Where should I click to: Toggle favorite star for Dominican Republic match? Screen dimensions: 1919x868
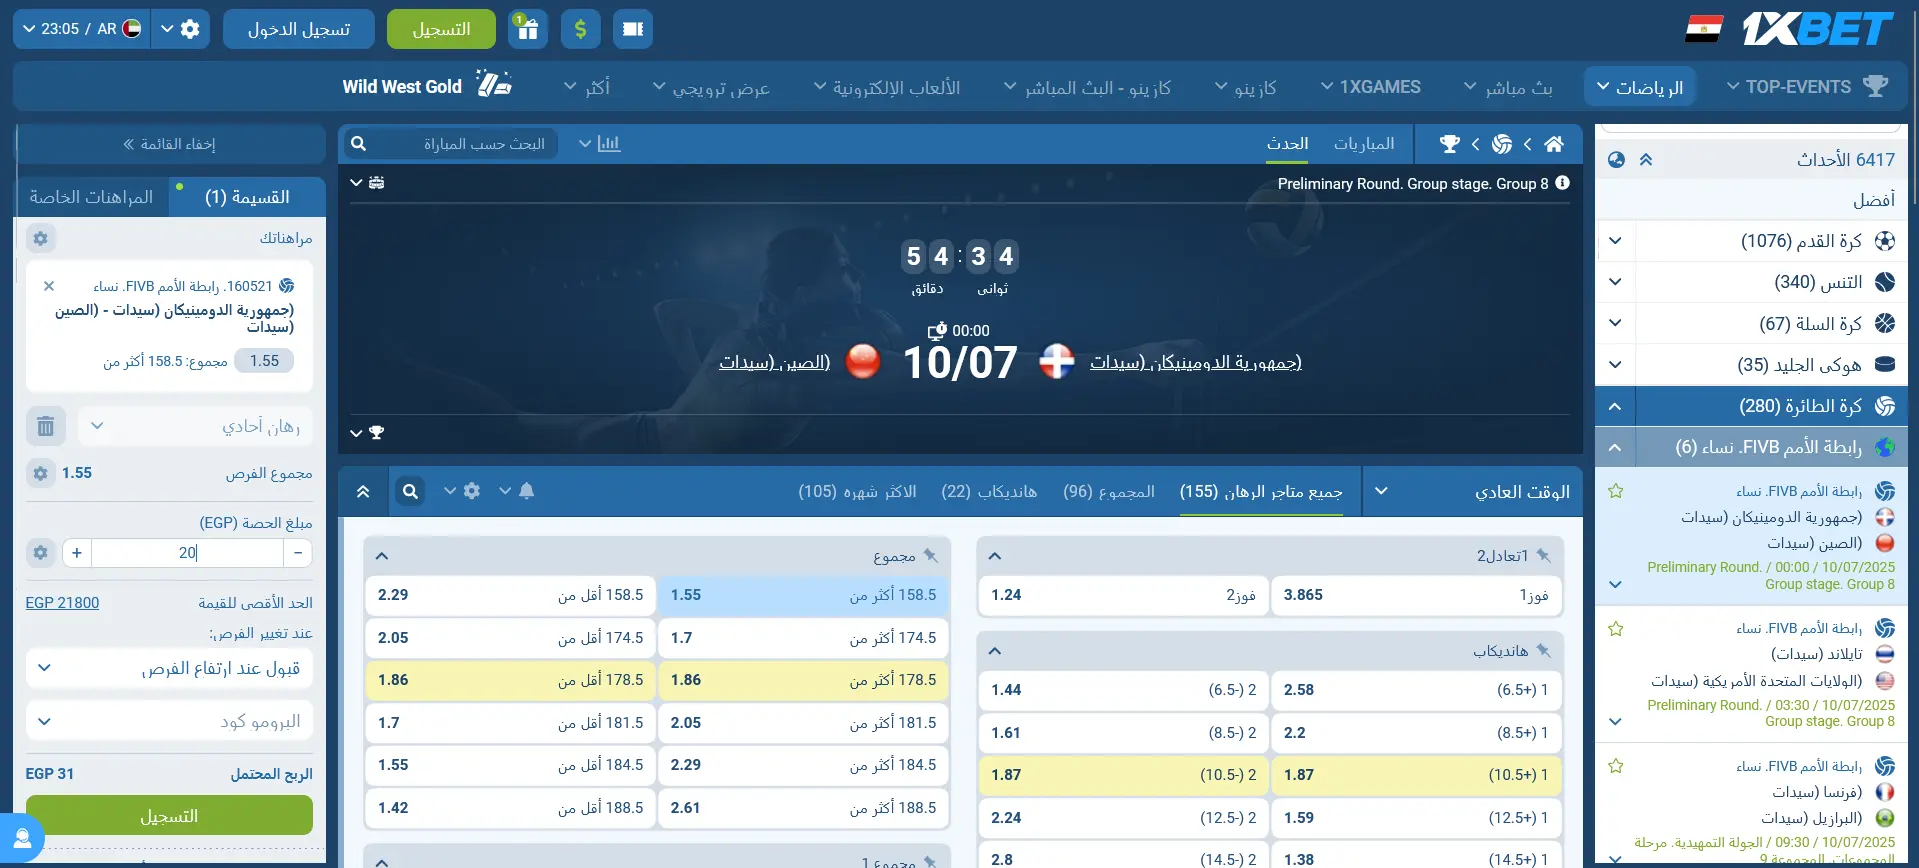click(x=1615, y=491)
